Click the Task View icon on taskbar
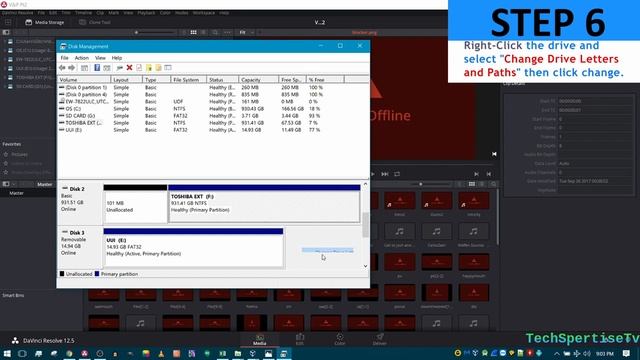640x360 pixels. click(22, 353)
